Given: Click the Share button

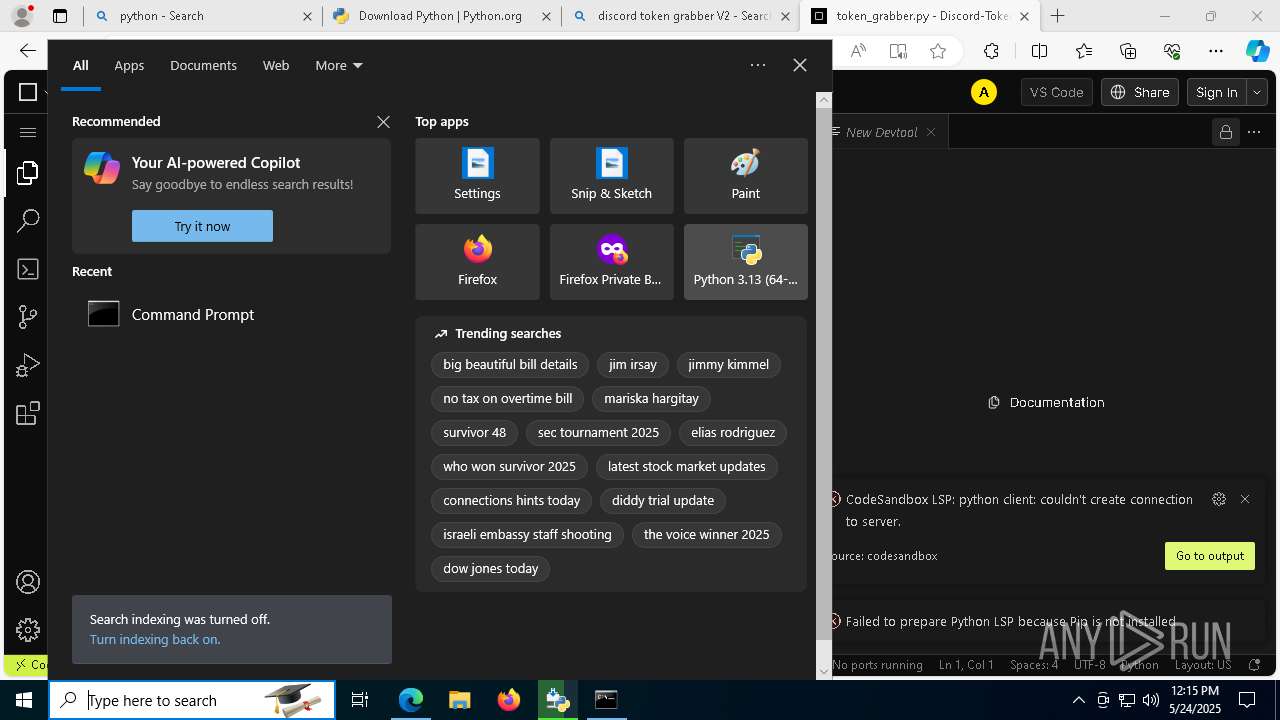Looking at the screenshot, I should [x=1140, y=92].
